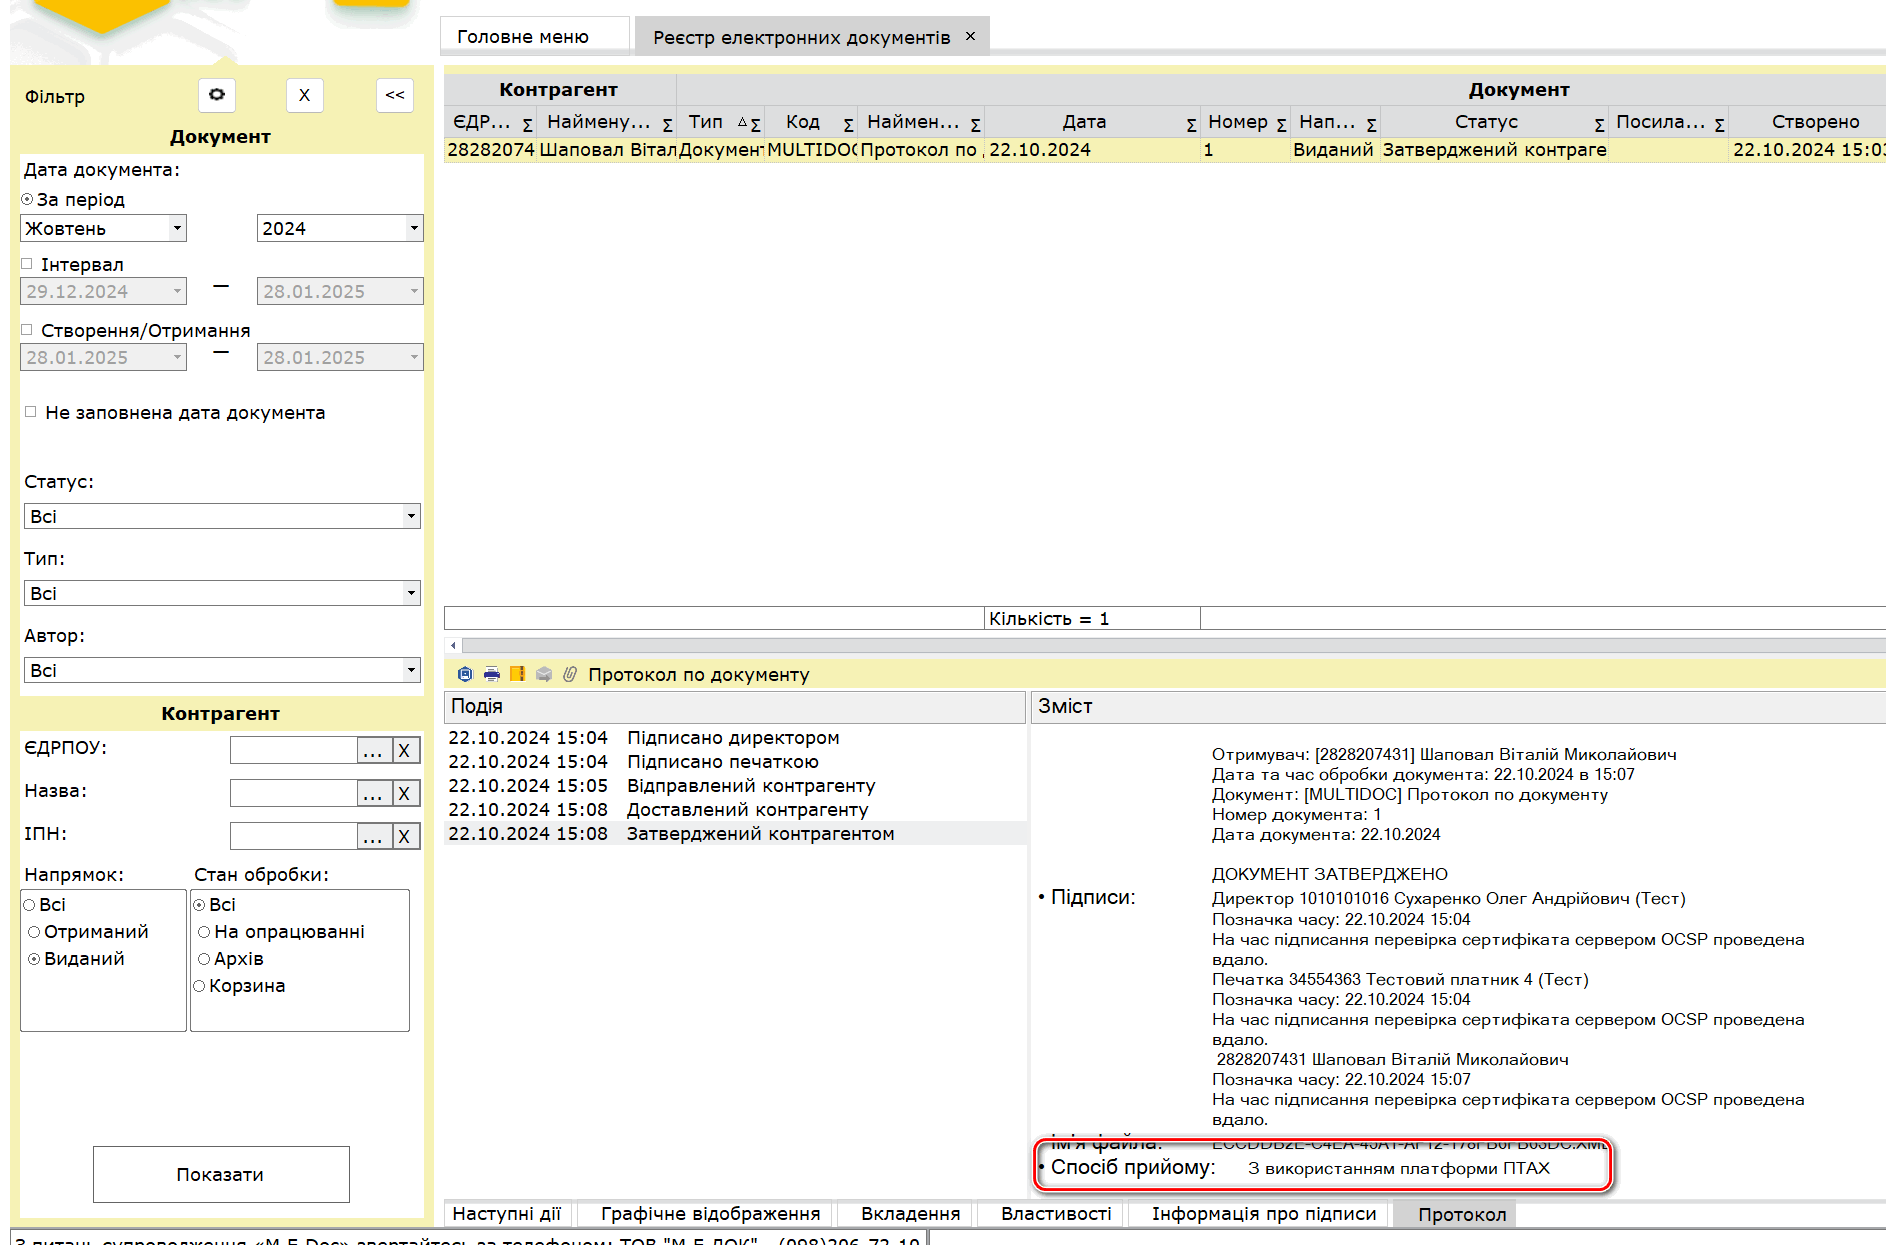
Task: Enable the Інтервал checkbox
Action: point(28,264)
